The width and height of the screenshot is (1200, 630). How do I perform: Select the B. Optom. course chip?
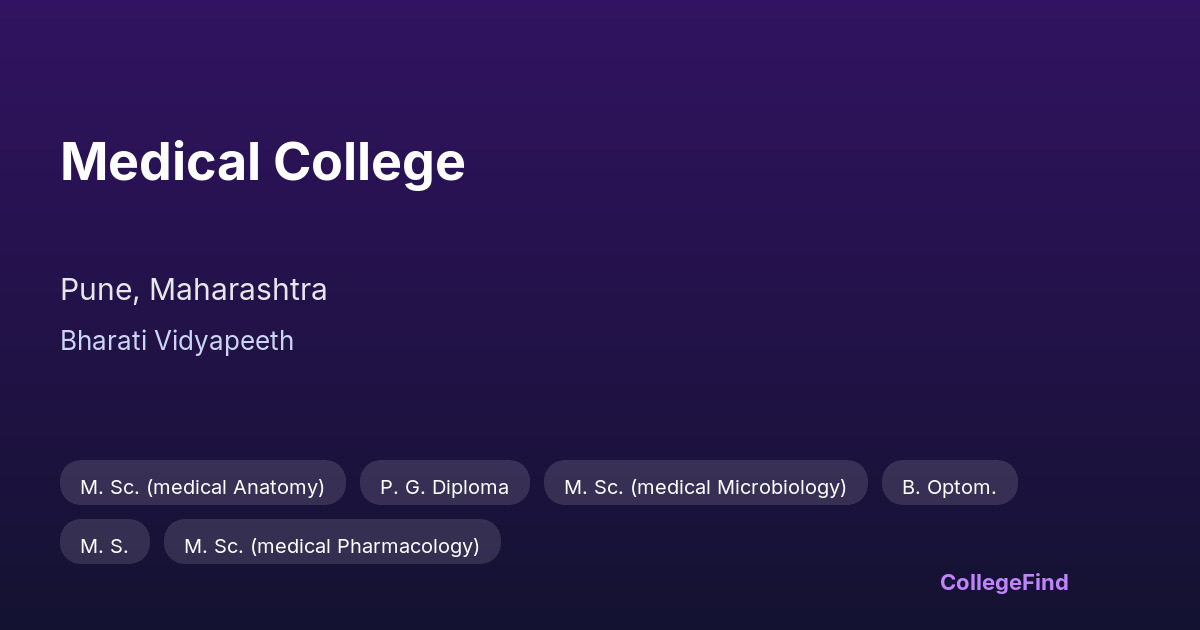click(x=949, y=487)
